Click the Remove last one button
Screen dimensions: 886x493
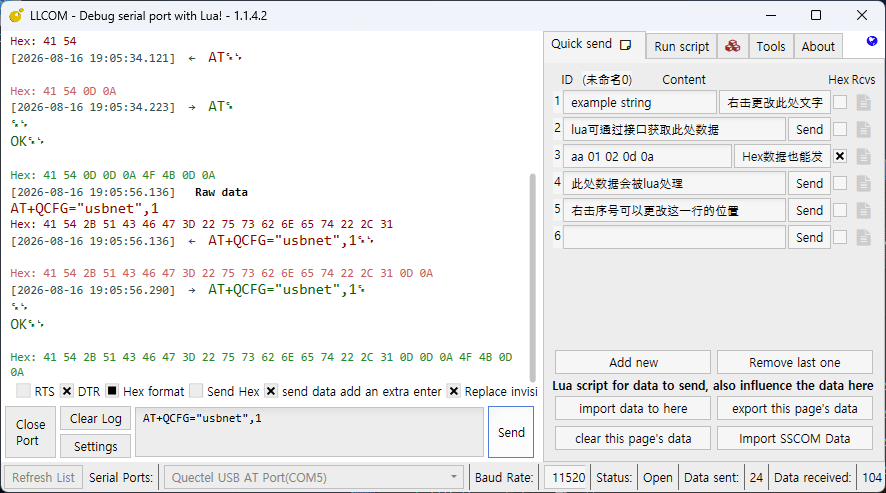click(794, 362)
